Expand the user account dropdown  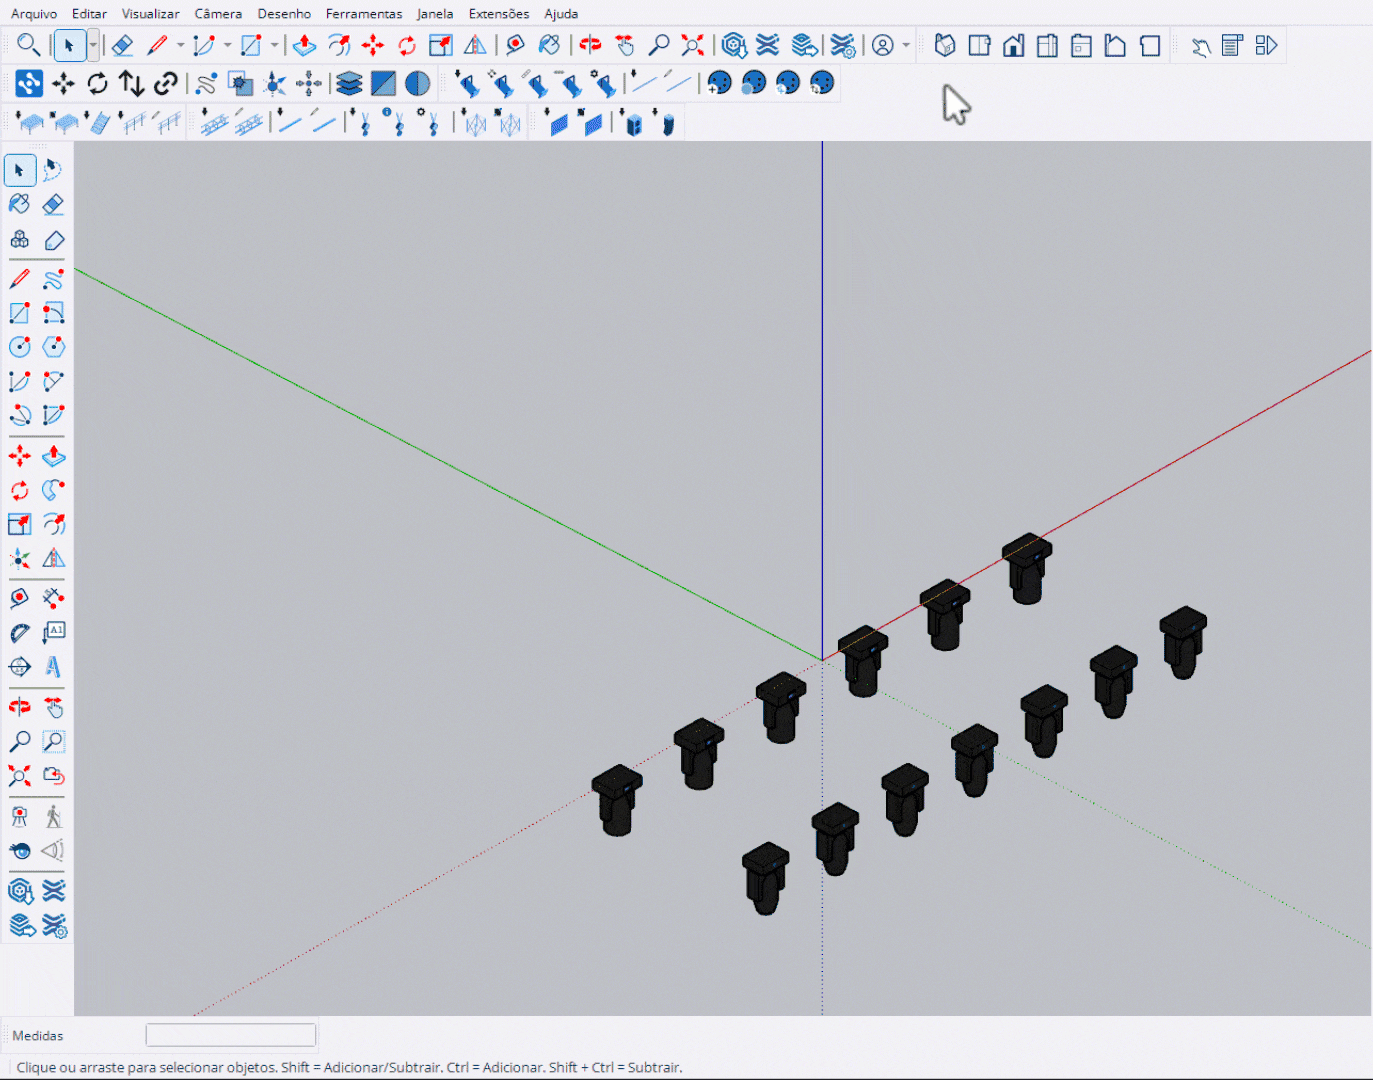coord(906,46)
